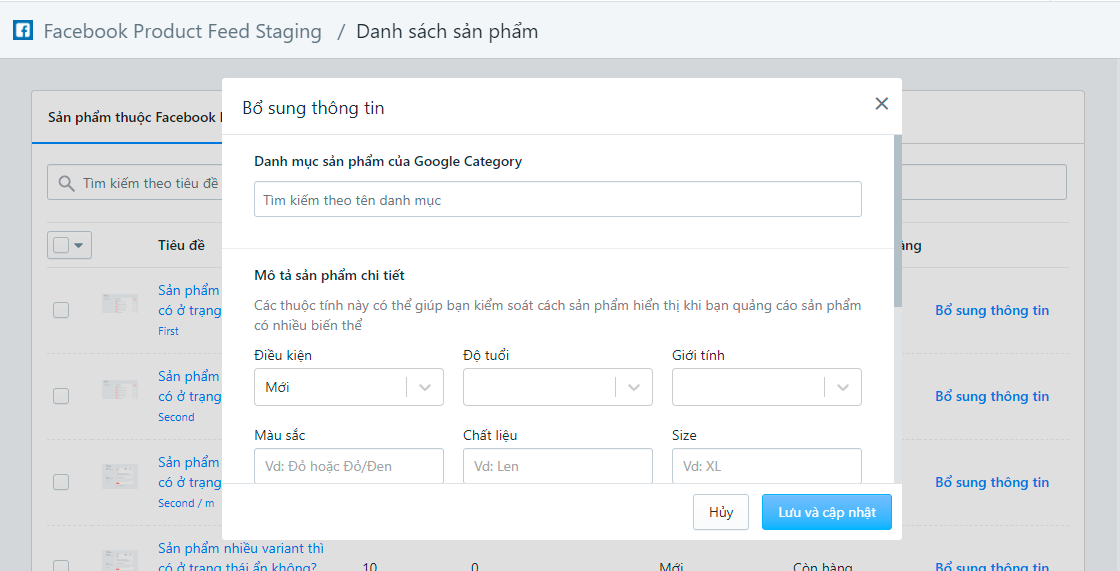1120x571 pixels.
Task: Close the Bổ sung thông tin dialog
Action: click(881, 103)
